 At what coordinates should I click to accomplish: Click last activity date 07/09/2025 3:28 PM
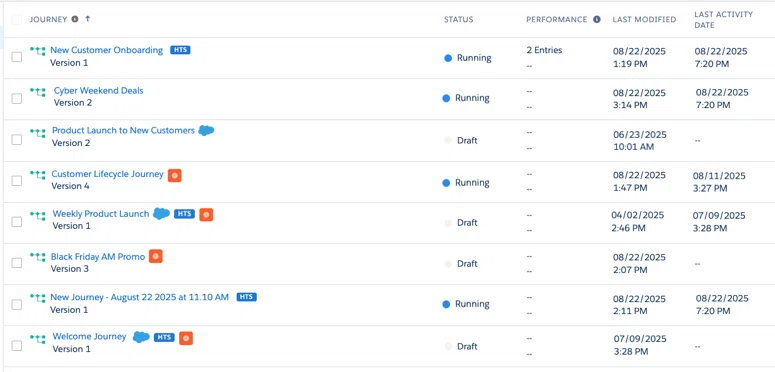click(719, 221)
